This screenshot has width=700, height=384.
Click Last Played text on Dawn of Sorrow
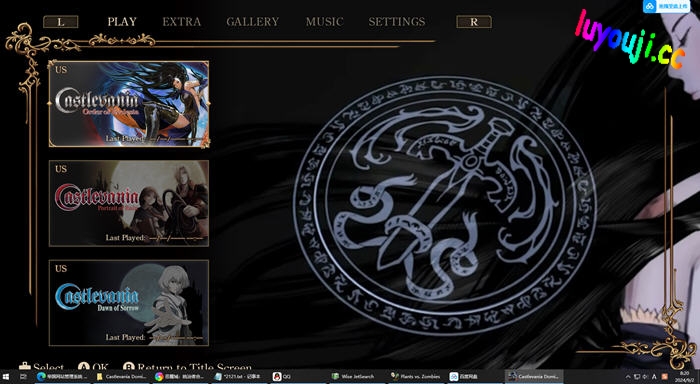[x=125, y=338]
